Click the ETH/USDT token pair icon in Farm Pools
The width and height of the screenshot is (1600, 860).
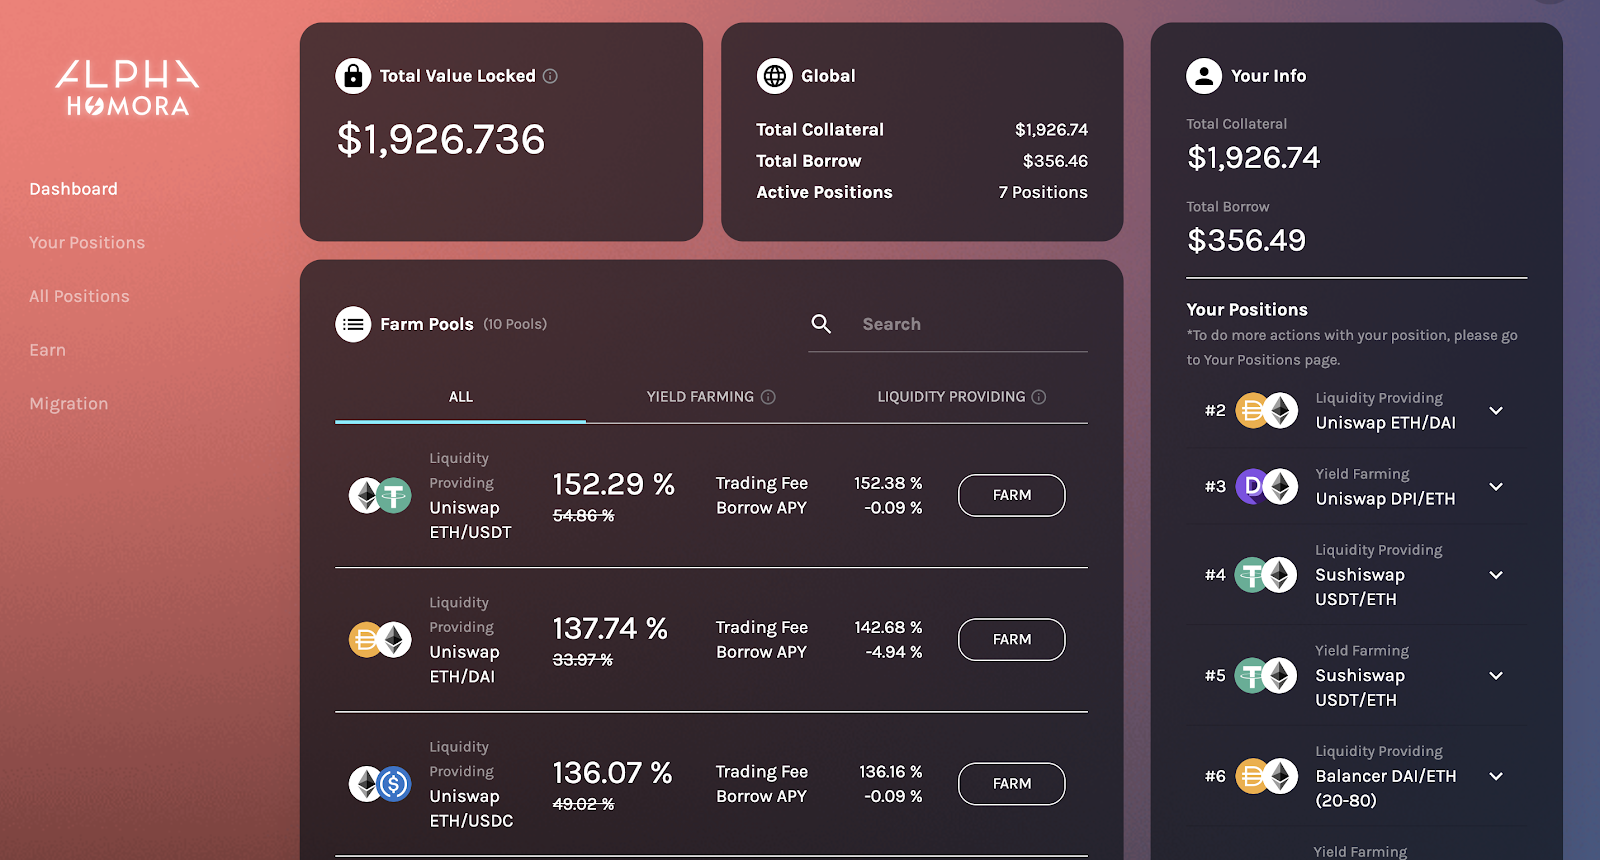point(380,495)
